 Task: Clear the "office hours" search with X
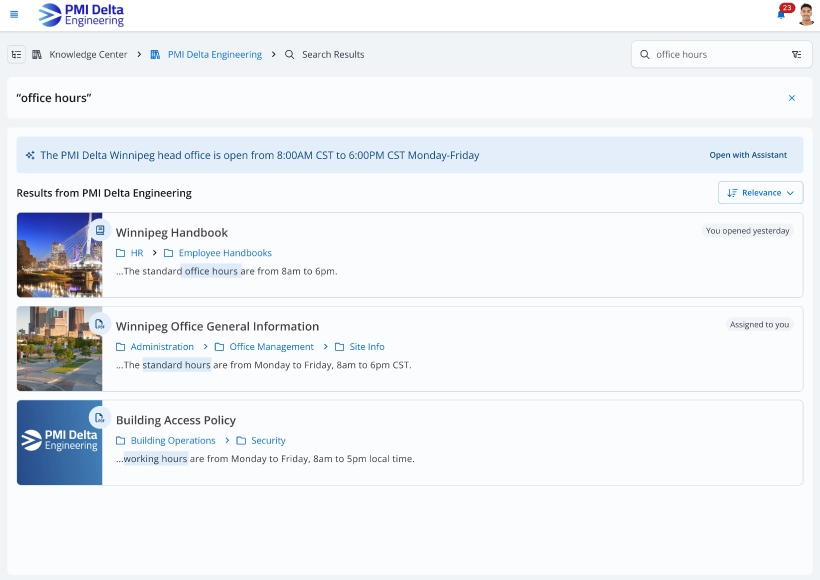coord(792,98)
